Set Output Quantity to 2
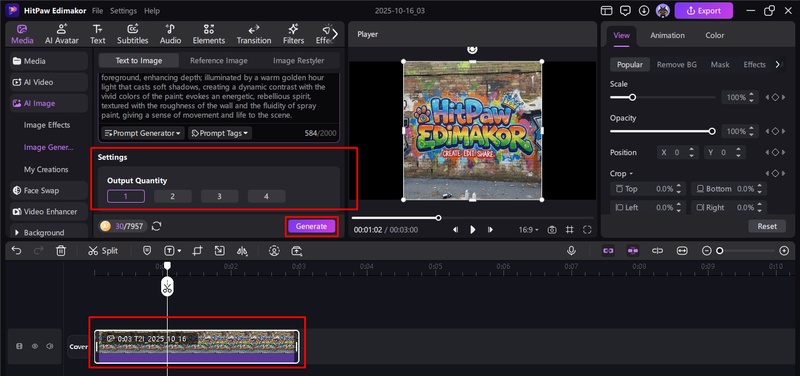This screenshot has width=800, height=376. (172, 196)
